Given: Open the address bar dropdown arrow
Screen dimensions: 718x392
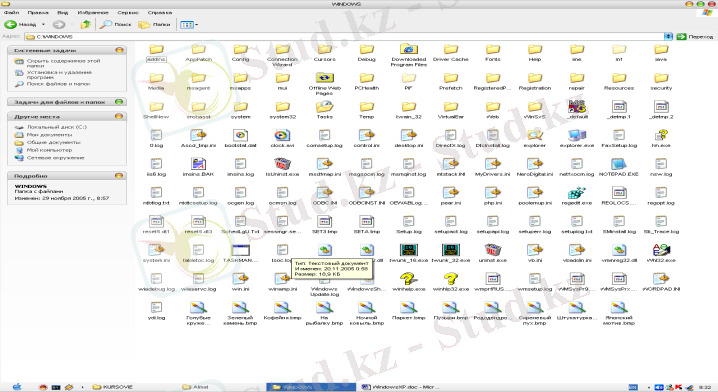Looking at the screenshot, I should pyautogui.click(x=668, y=36).
